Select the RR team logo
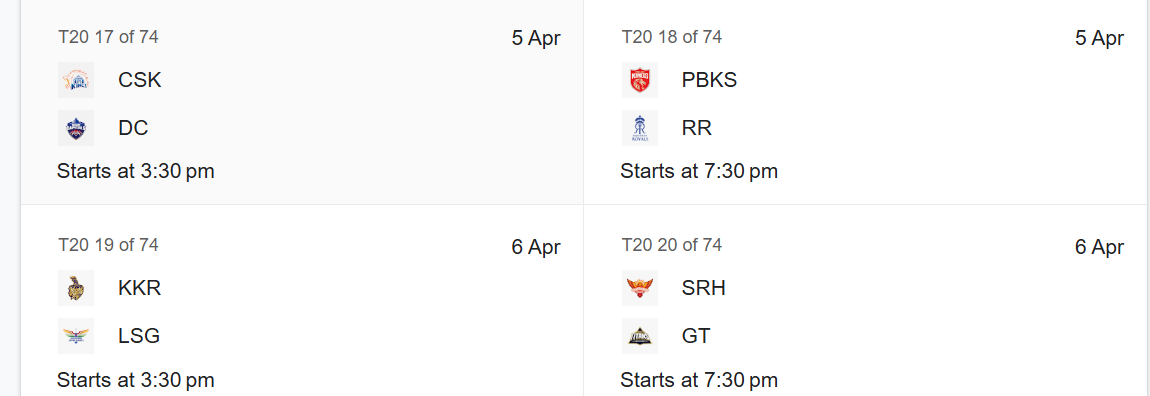This screenshot has height=396, width=1150. click(640, 128)
